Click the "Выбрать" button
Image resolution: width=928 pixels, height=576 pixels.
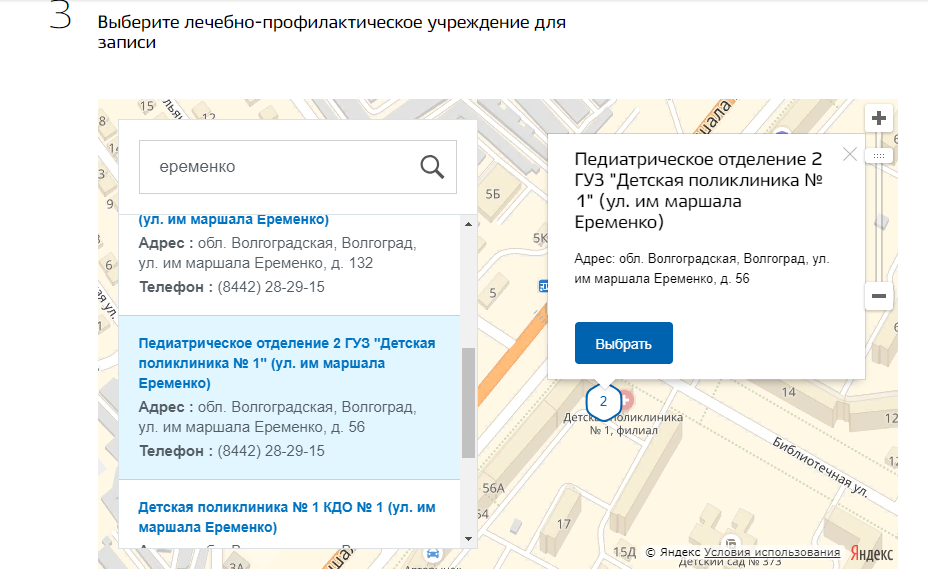click(x=624, y=343)
